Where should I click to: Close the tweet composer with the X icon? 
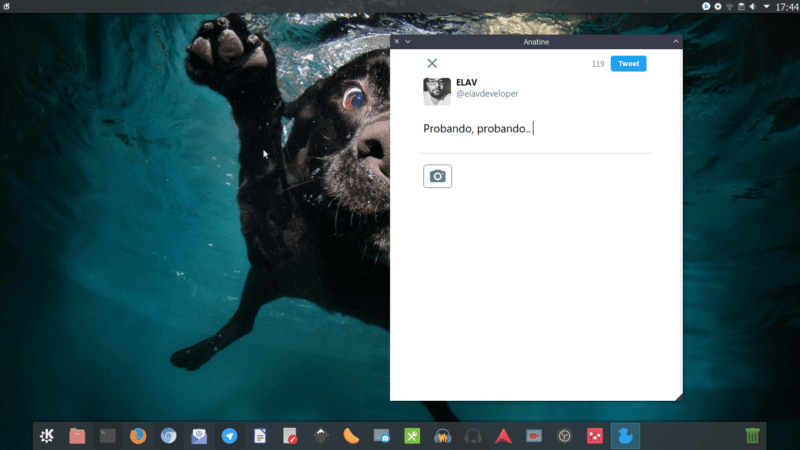432,63
